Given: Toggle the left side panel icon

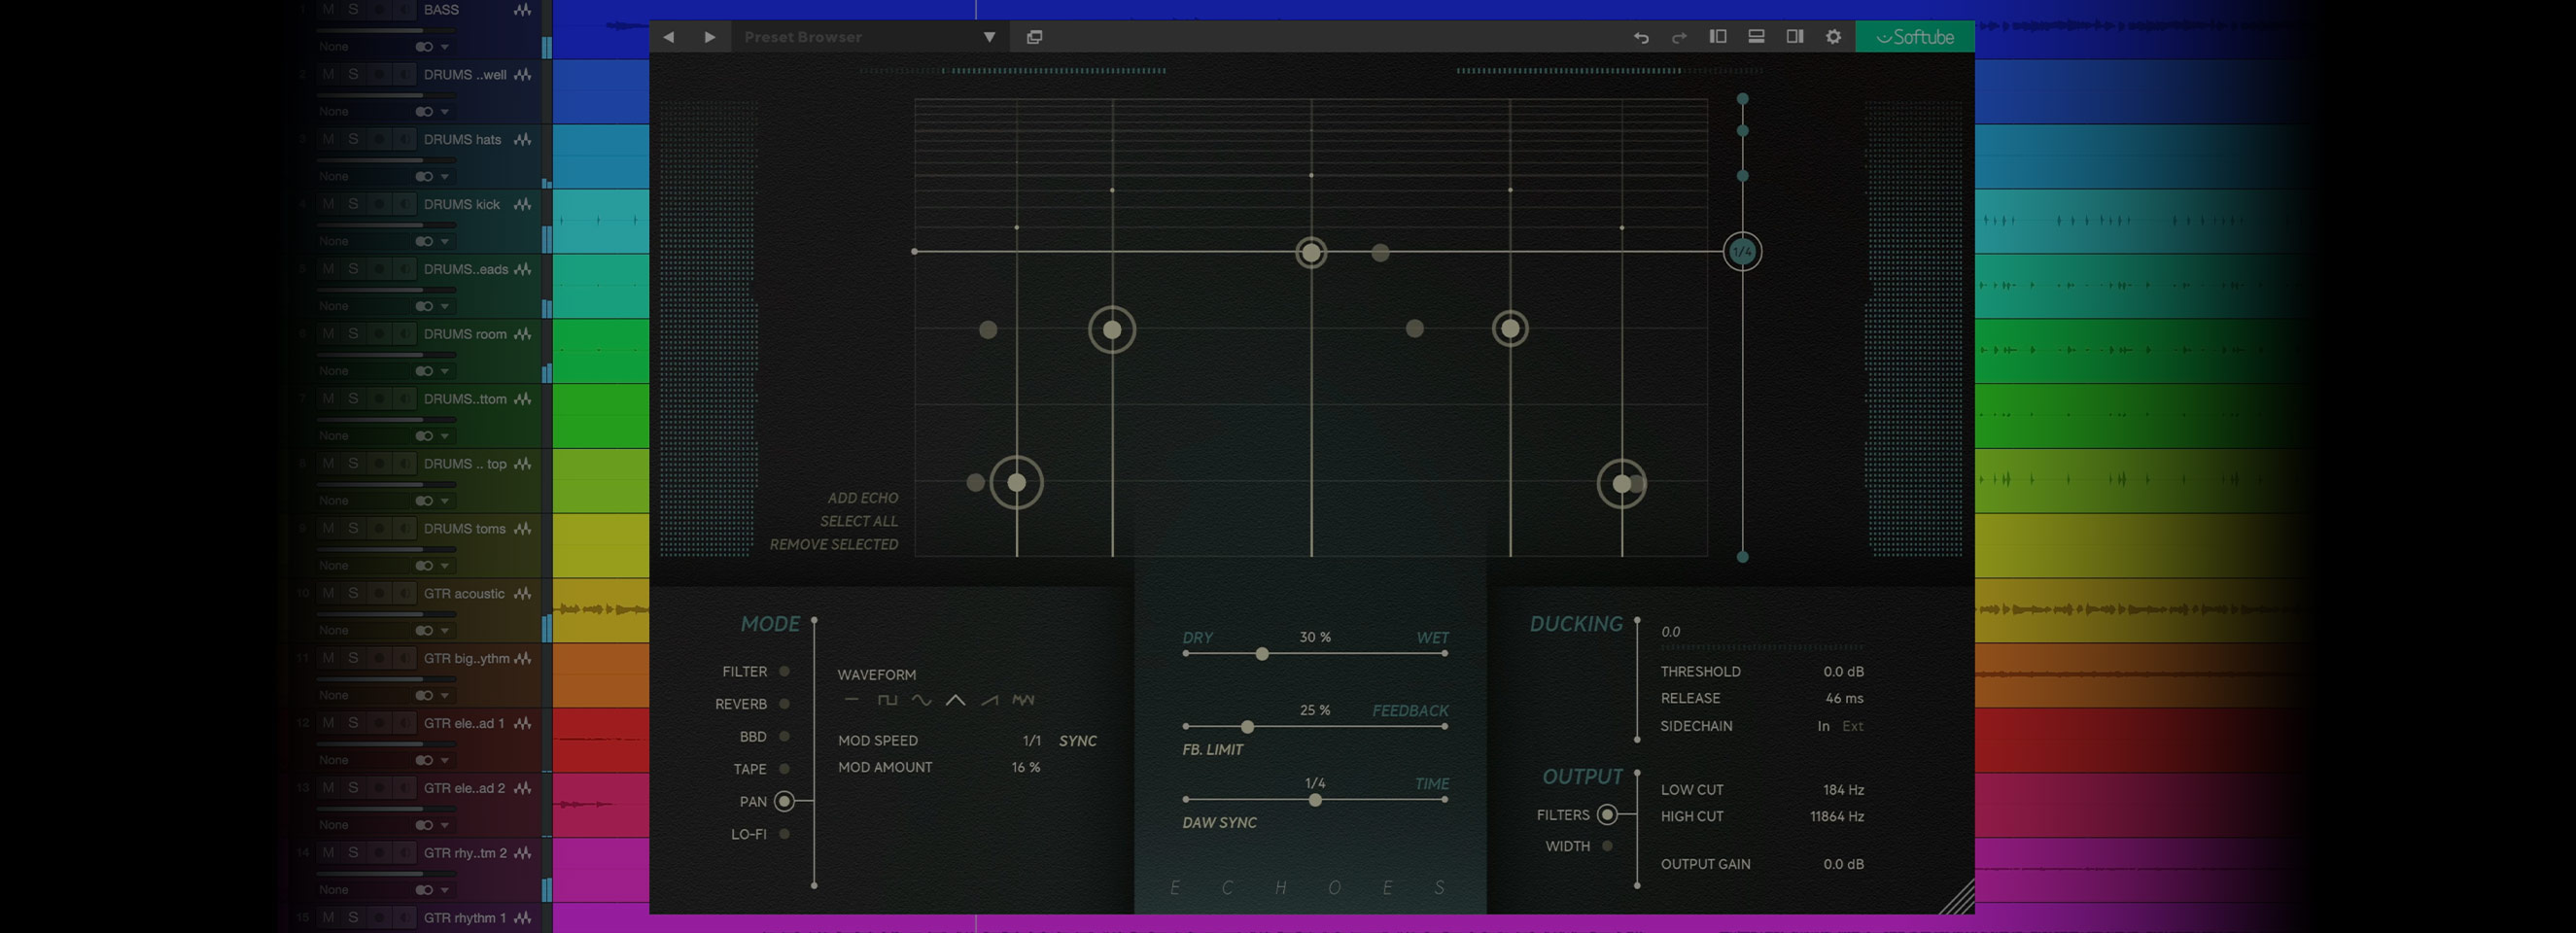Looking at the screenshot, I should pyautogui.click(x=1718, y=37).
